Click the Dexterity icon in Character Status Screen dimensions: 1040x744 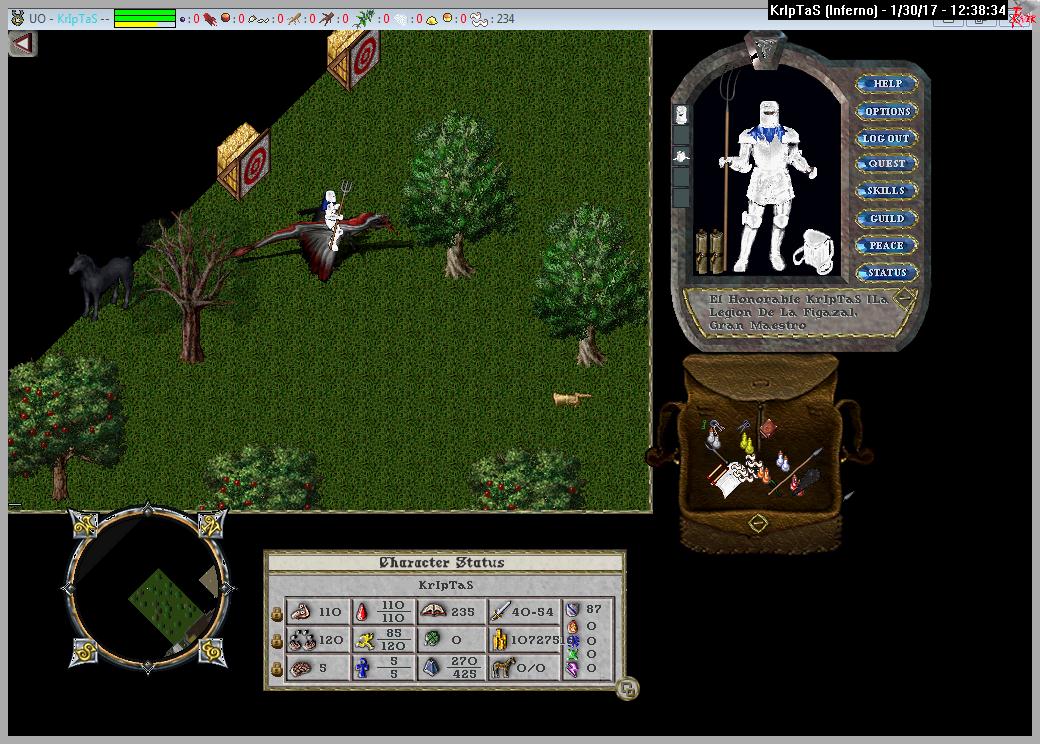pyautogui.click(x=301, y=640)
